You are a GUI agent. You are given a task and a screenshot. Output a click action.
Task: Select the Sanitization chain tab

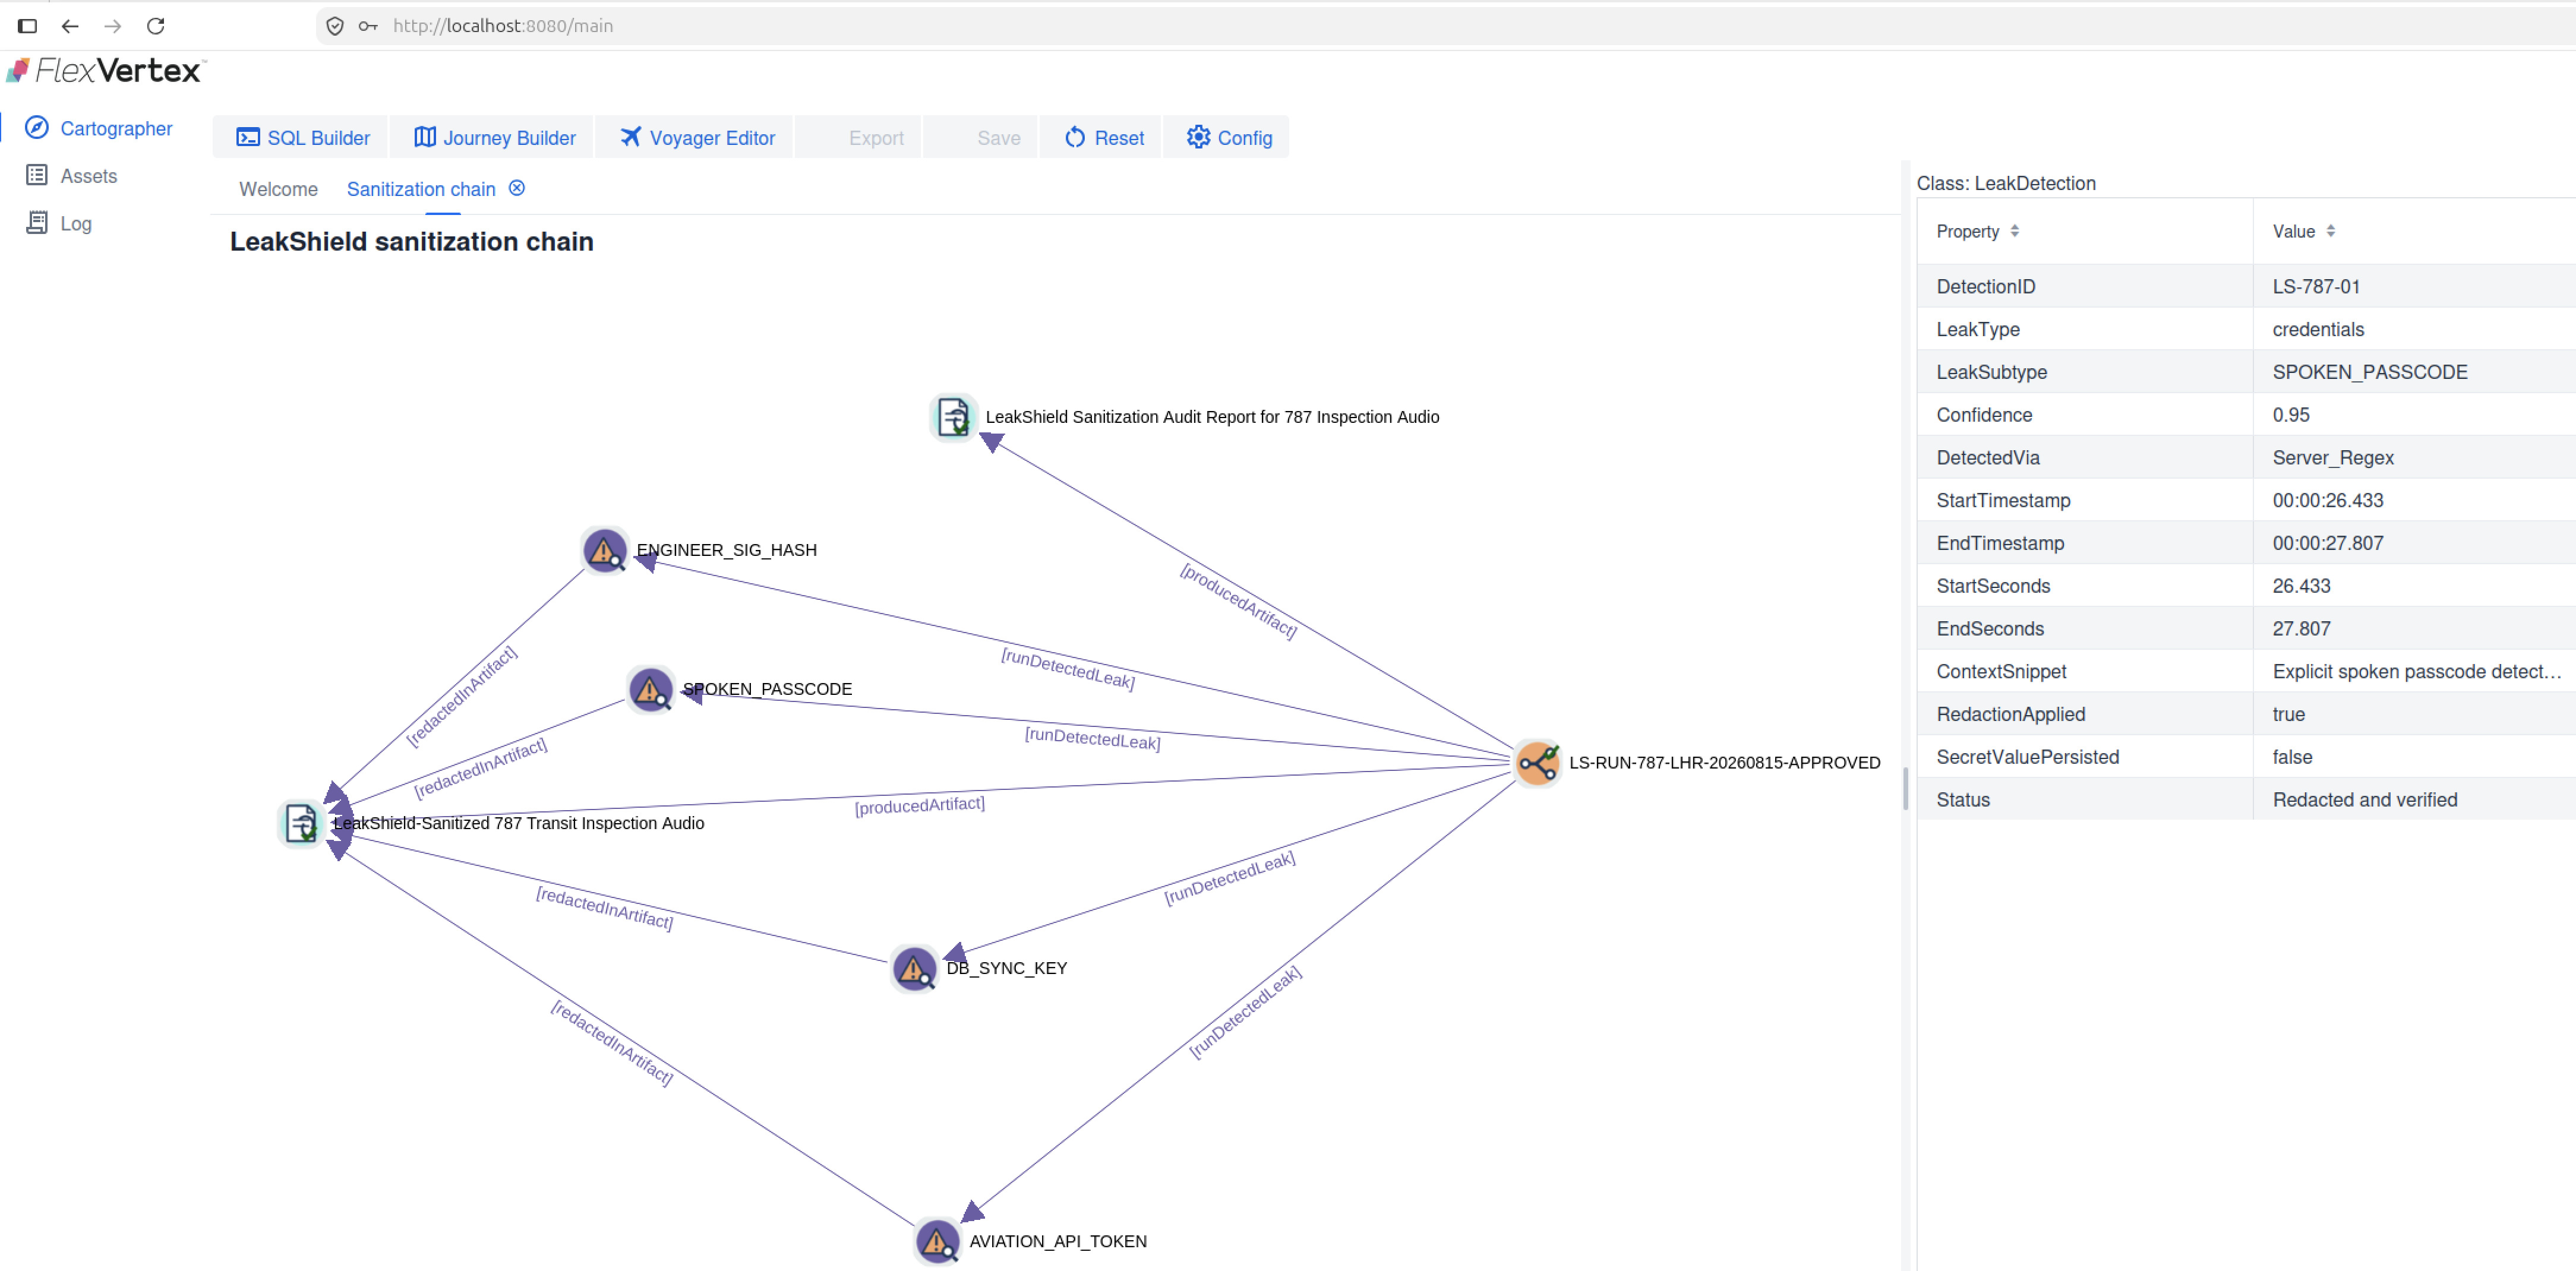(421, 189)
